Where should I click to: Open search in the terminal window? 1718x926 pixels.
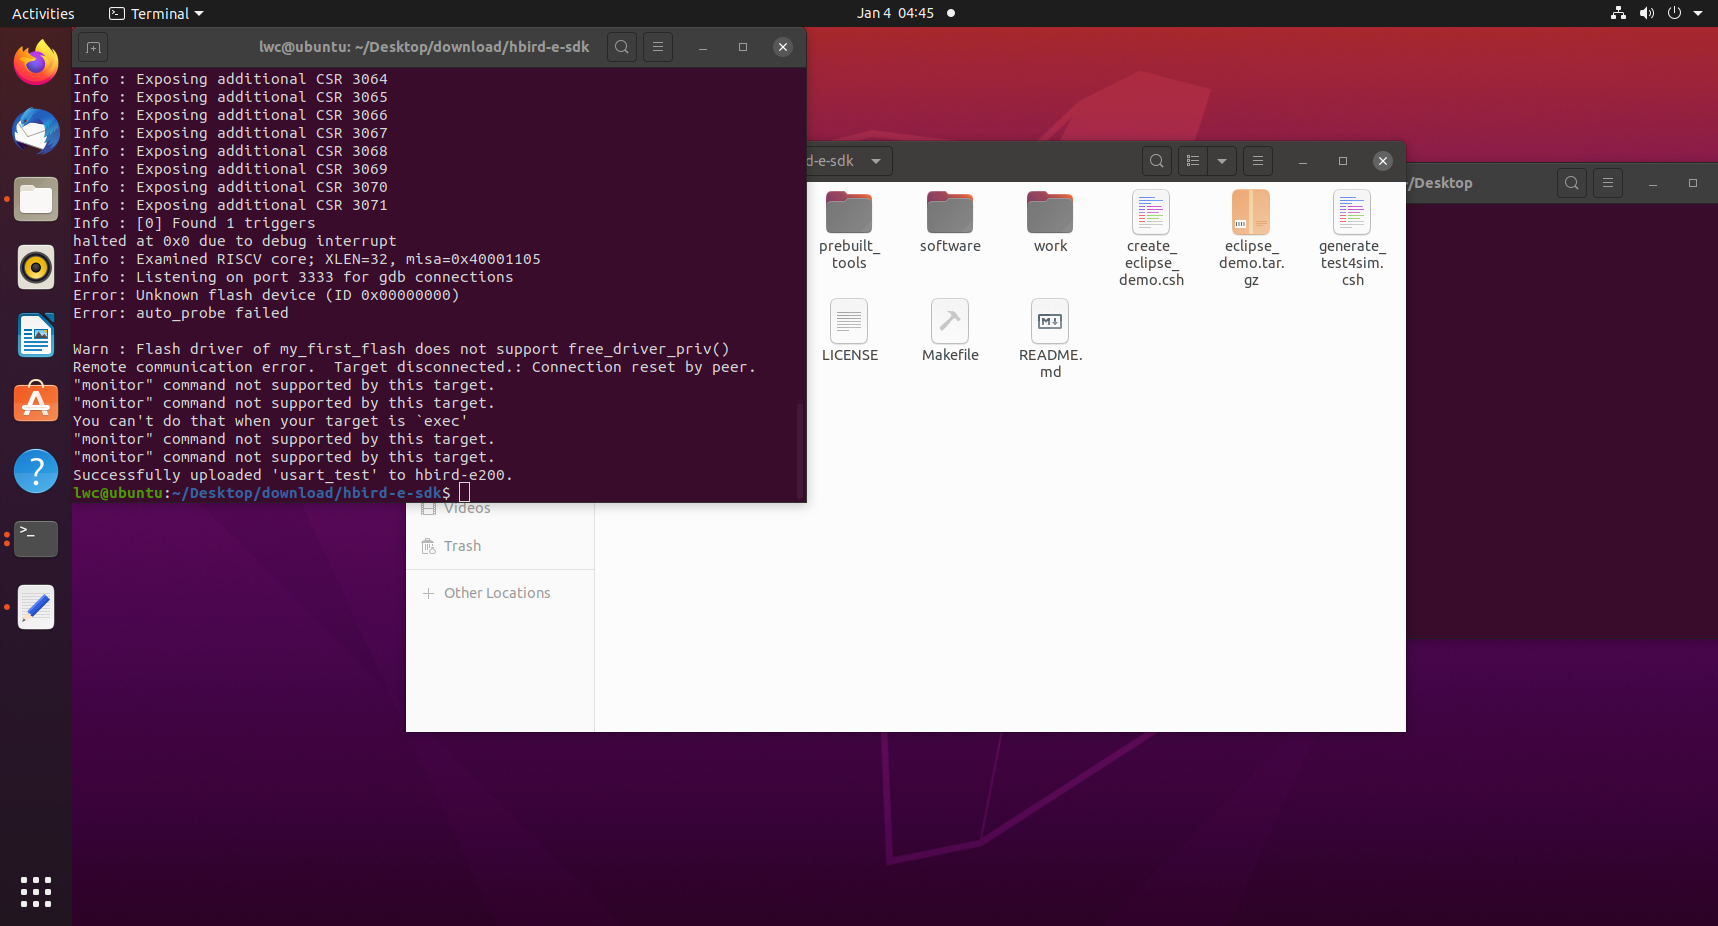coord(622,47)
